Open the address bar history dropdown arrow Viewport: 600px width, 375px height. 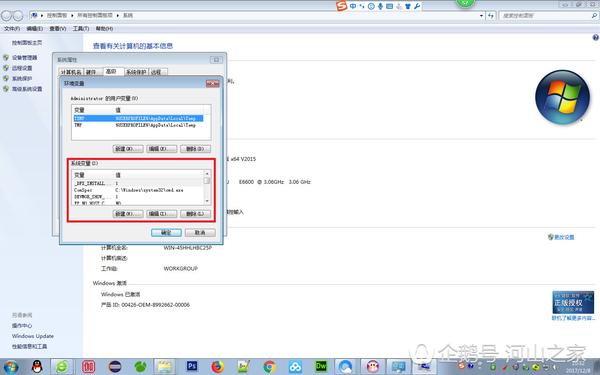(481, 16)
